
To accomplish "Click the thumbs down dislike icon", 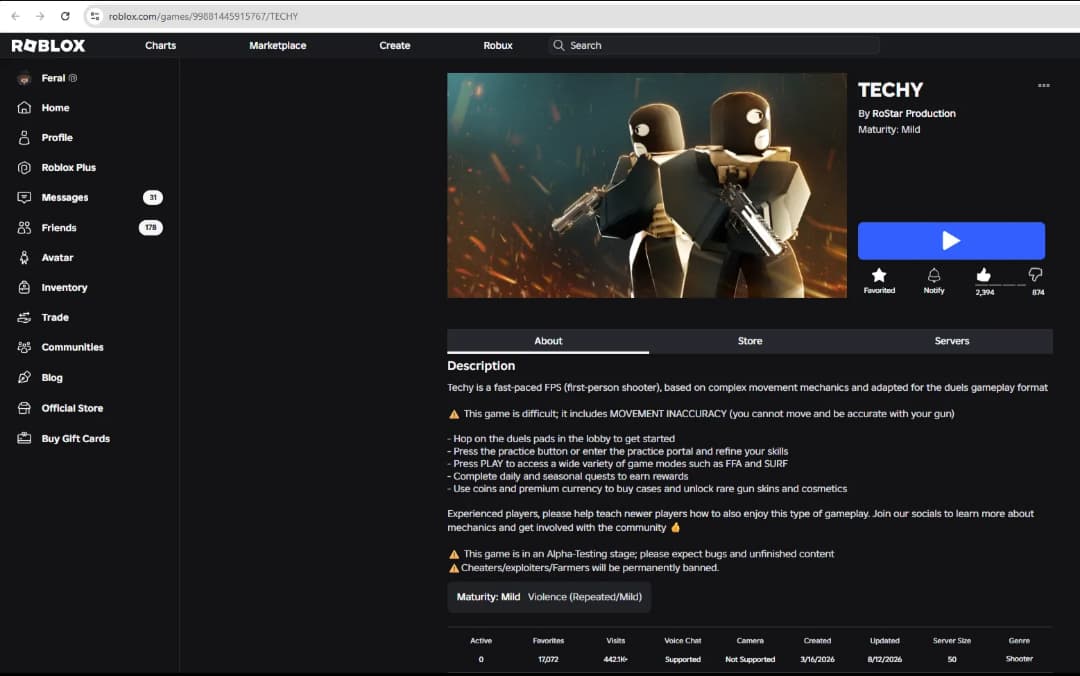I will 1035,275.
